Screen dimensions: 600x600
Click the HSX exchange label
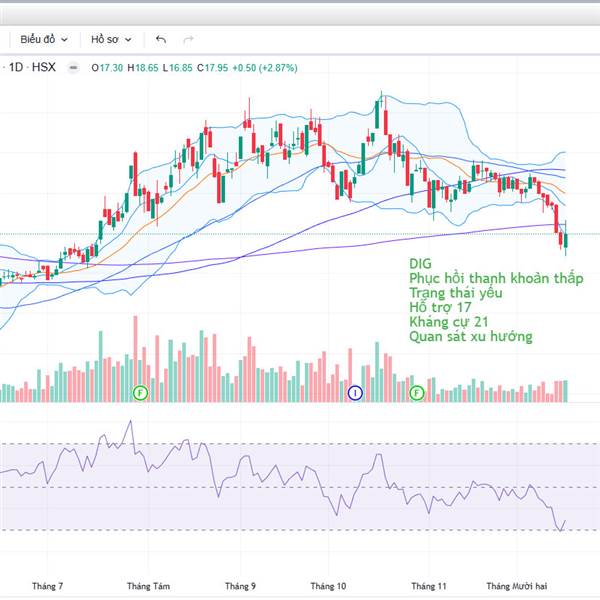click(x=44, y=68)
